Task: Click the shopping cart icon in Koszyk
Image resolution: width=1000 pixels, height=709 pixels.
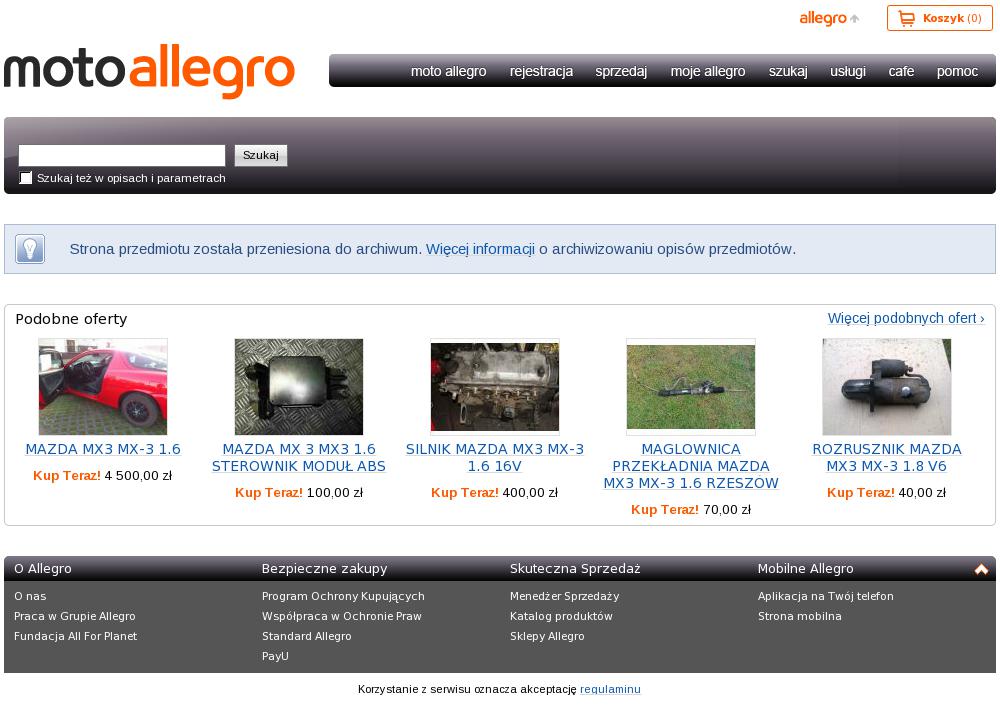Action: pyautogui.click(x=906, y=18)
